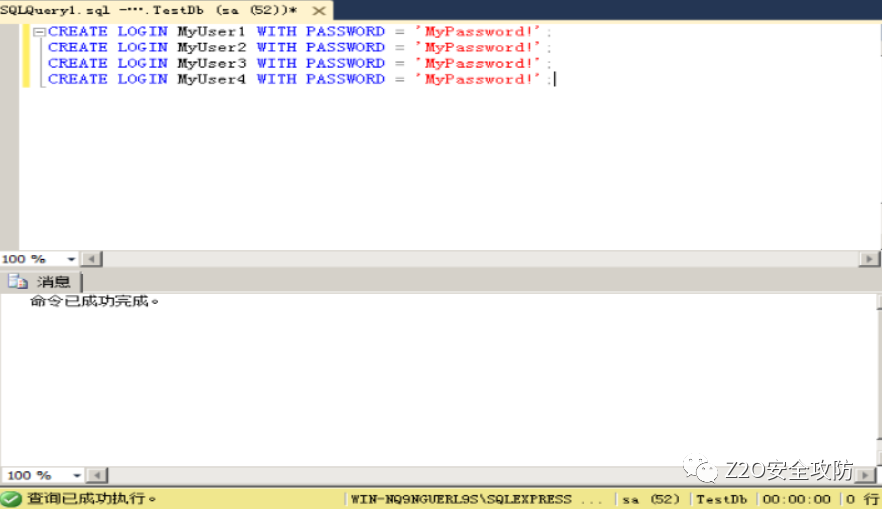The width and height of the screenshot is (882, 509).
Task: Click the 0 行 row count entry
Action: tap(862, 499)
